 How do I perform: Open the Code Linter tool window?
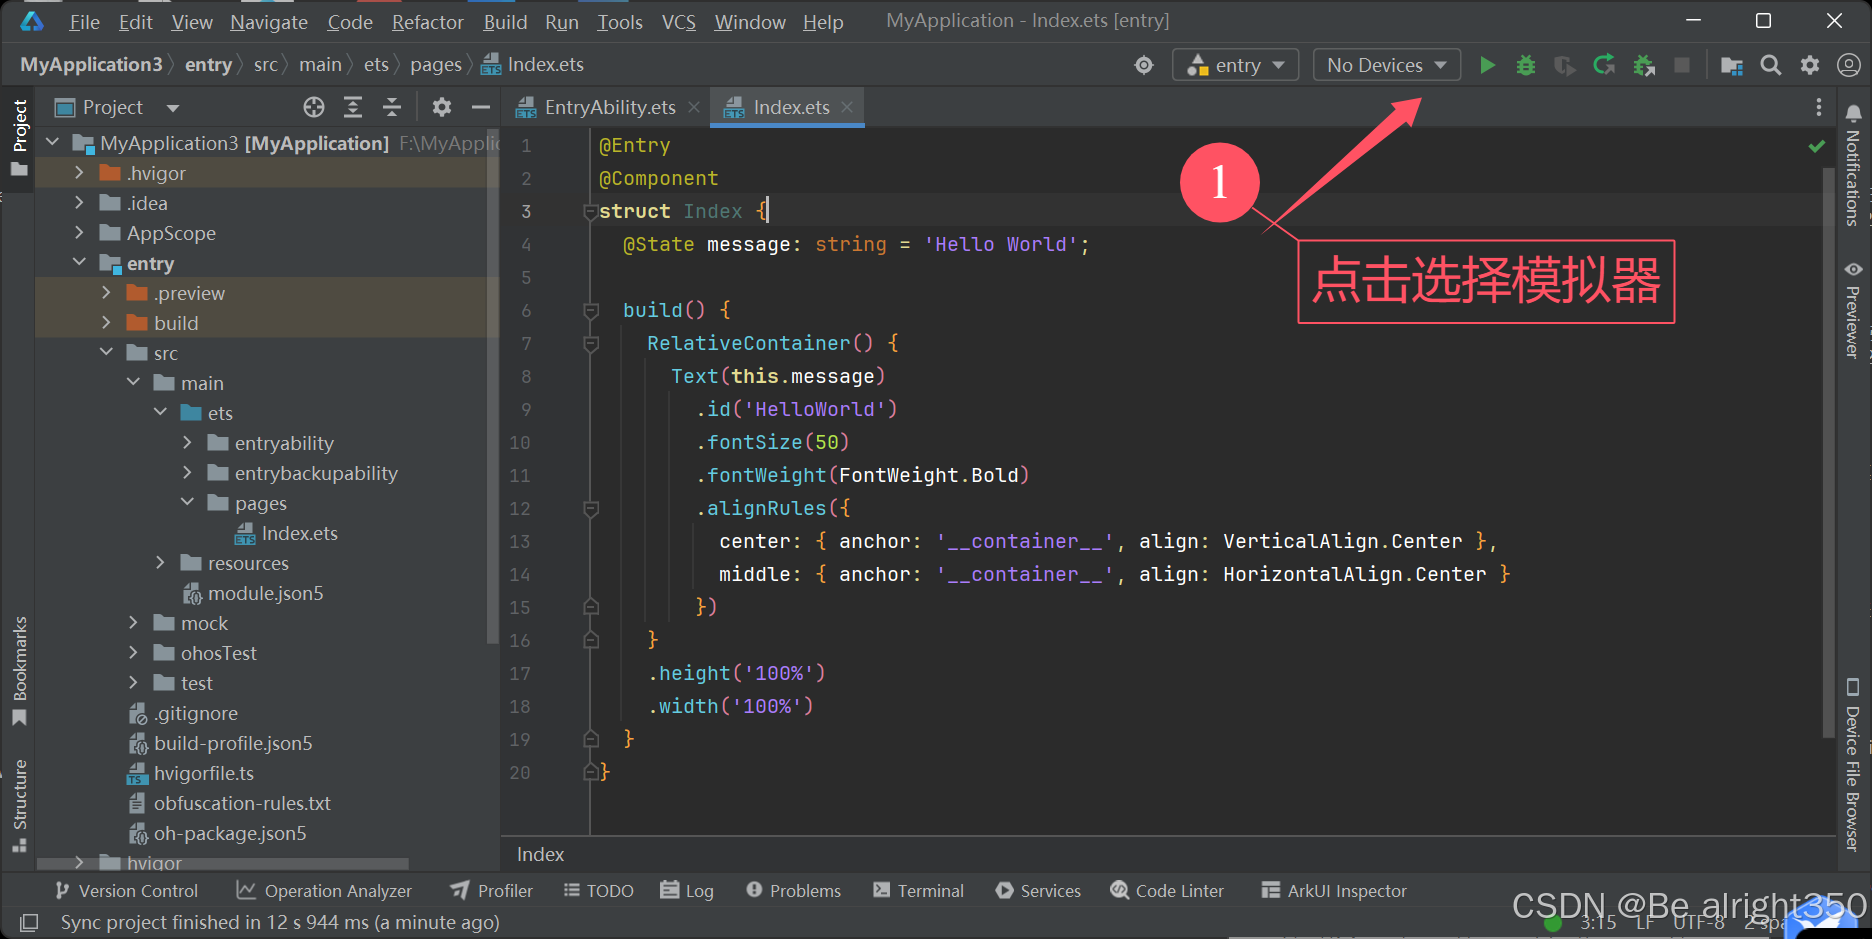[x=1167, y=890]
